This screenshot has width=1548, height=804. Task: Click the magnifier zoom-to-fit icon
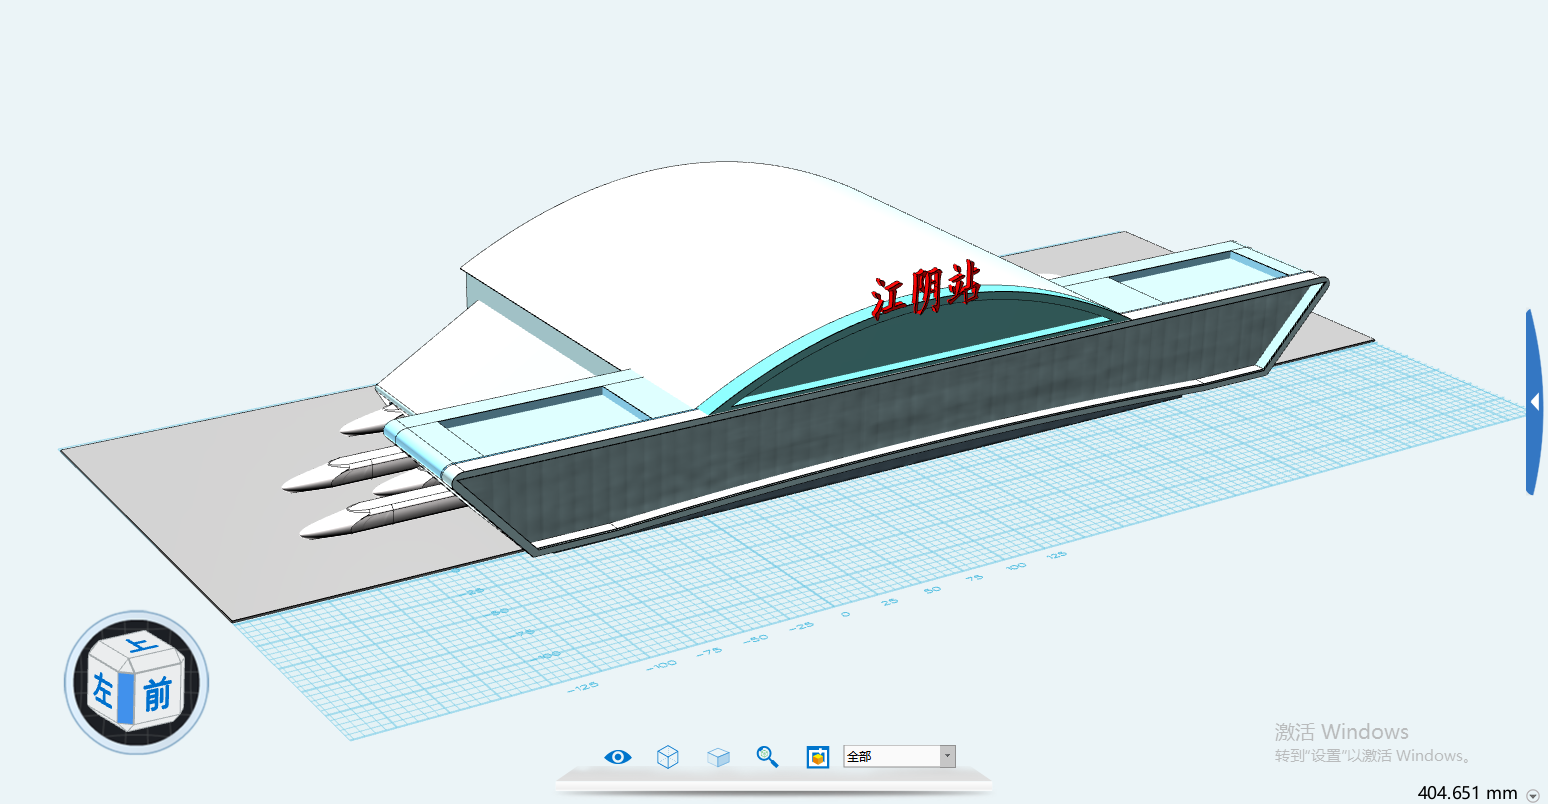(x=767, y=757)
